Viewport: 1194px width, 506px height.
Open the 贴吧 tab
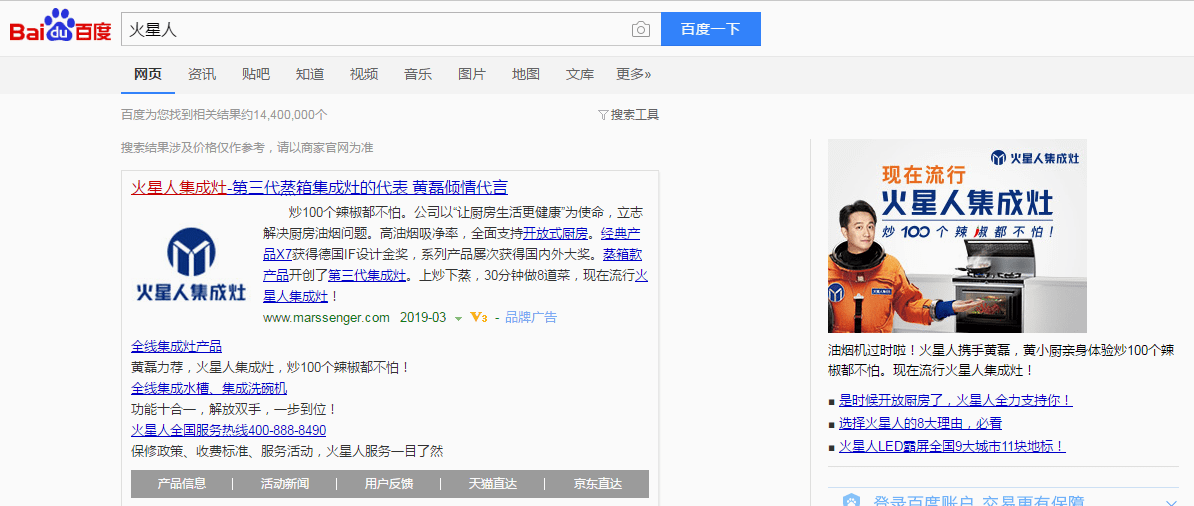tap(256, 75)
